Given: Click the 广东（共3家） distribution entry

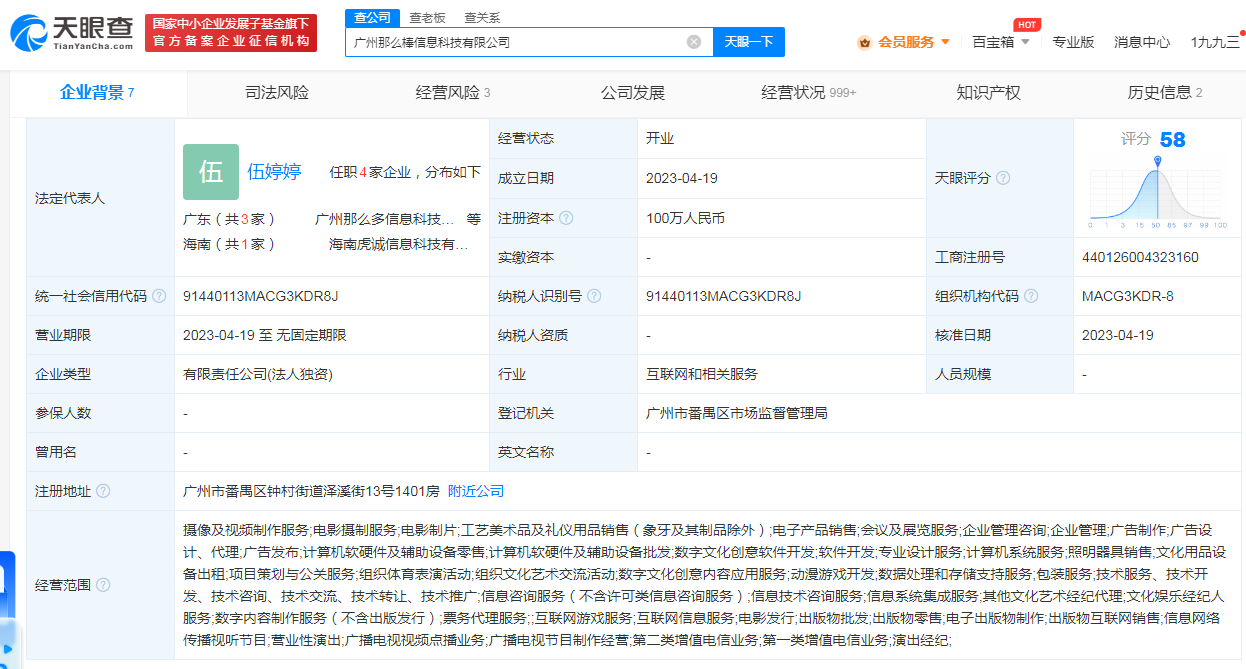Looking at the screenshot, I should tap(229, 219).
